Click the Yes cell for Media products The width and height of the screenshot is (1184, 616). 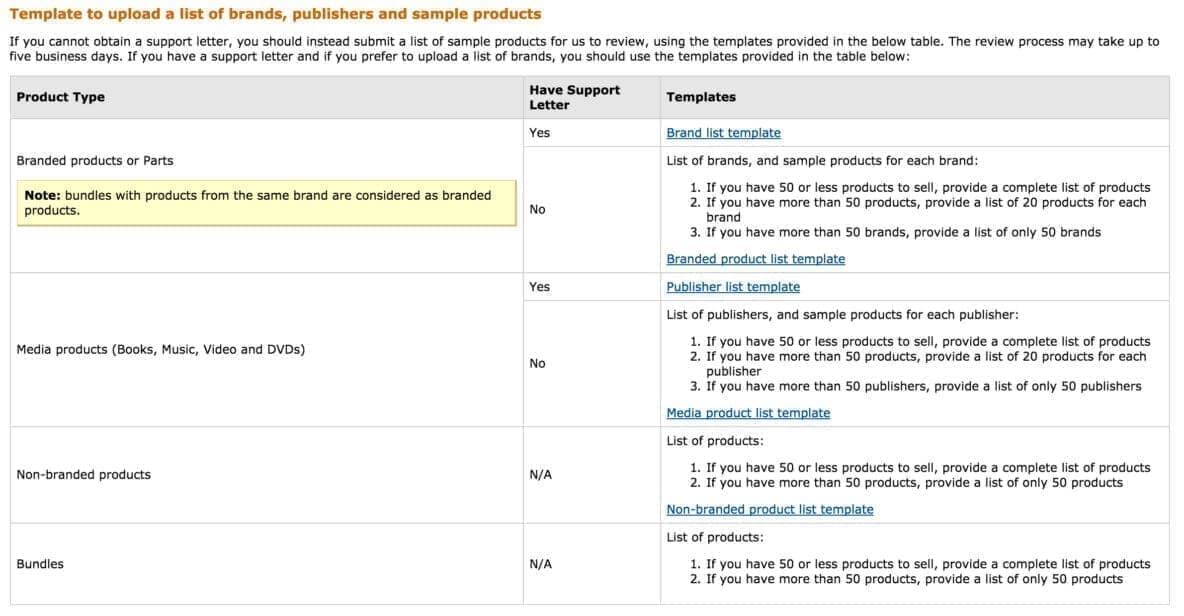pos(539,286)
